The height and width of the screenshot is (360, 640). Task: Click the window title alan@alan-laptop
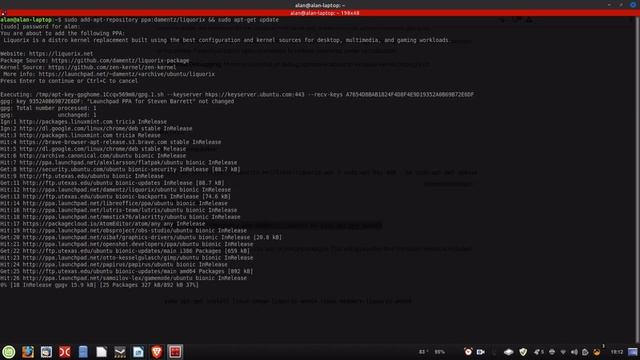[320, 5]
